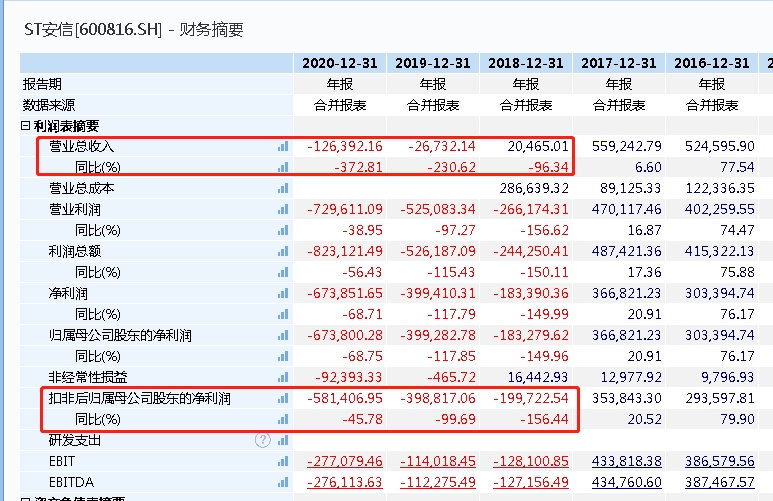The width and height of the screenshot is (773, 501).
Task: Open chart icon for EBITDA row
Action: (282, 482)
